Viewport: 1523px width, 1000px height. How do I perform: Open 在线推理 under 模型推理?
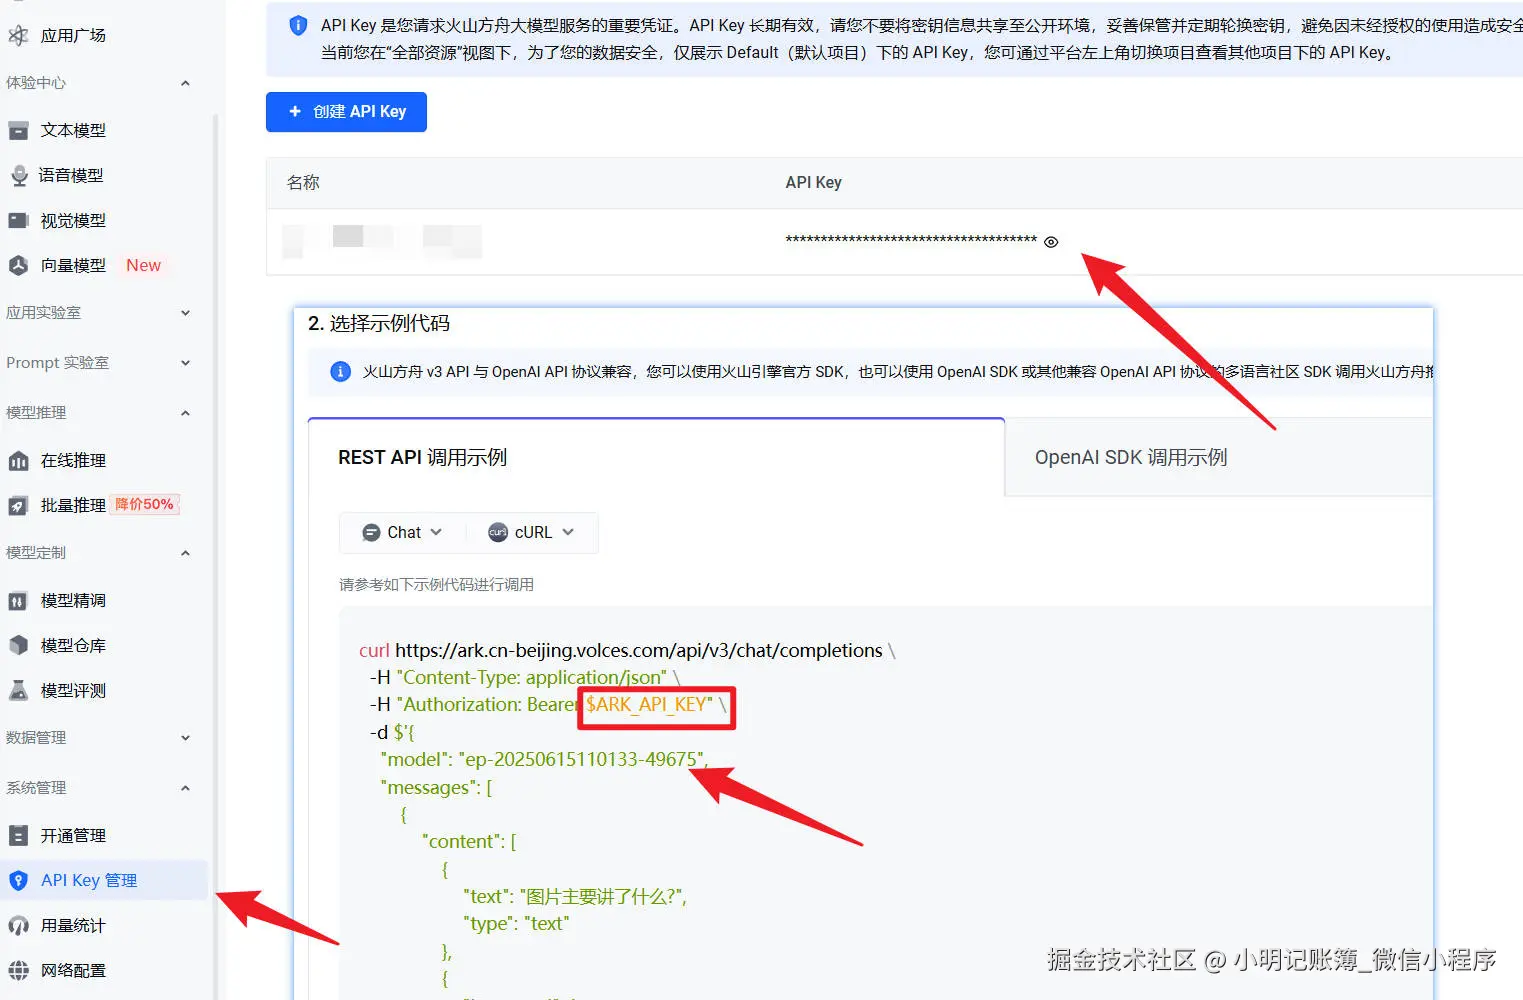tap(71, 460)
